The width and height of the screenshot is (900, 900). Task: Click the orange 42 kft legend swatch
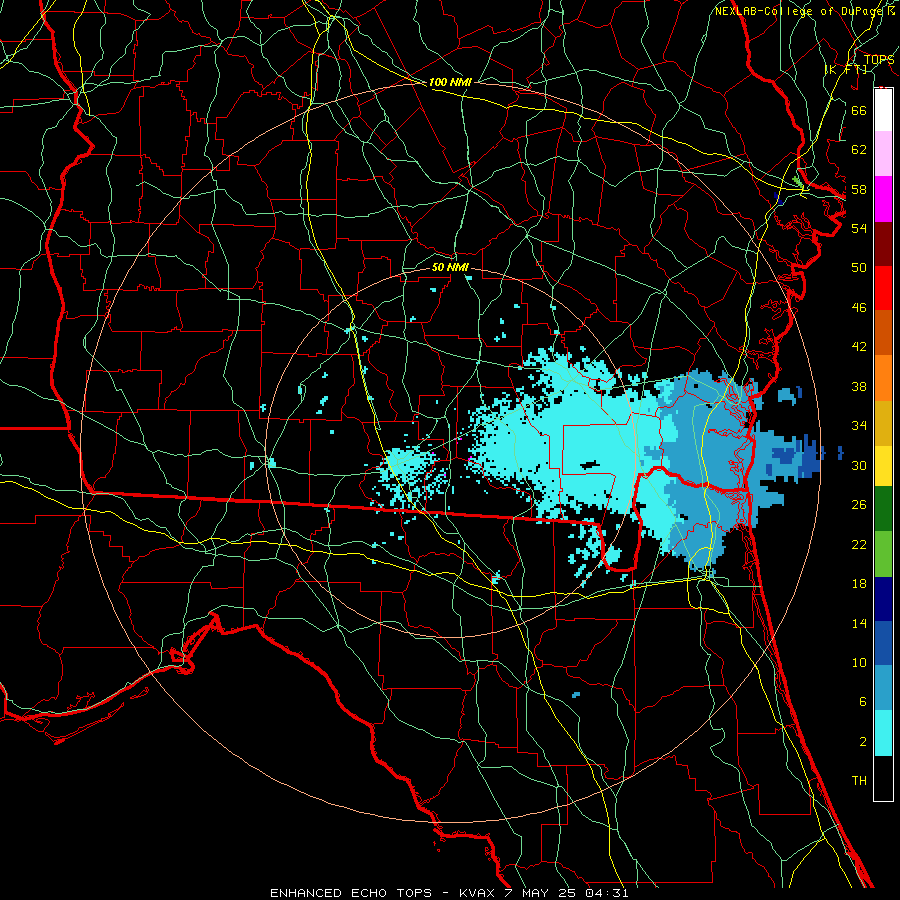click(x=883, y=378)
